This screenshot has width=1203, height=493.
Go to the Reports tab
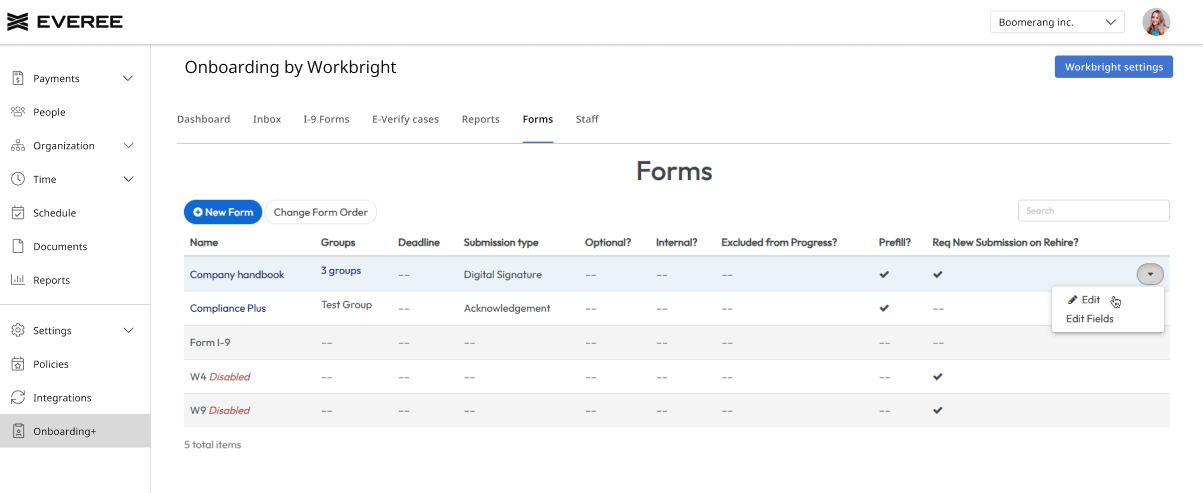click(481, 119)
